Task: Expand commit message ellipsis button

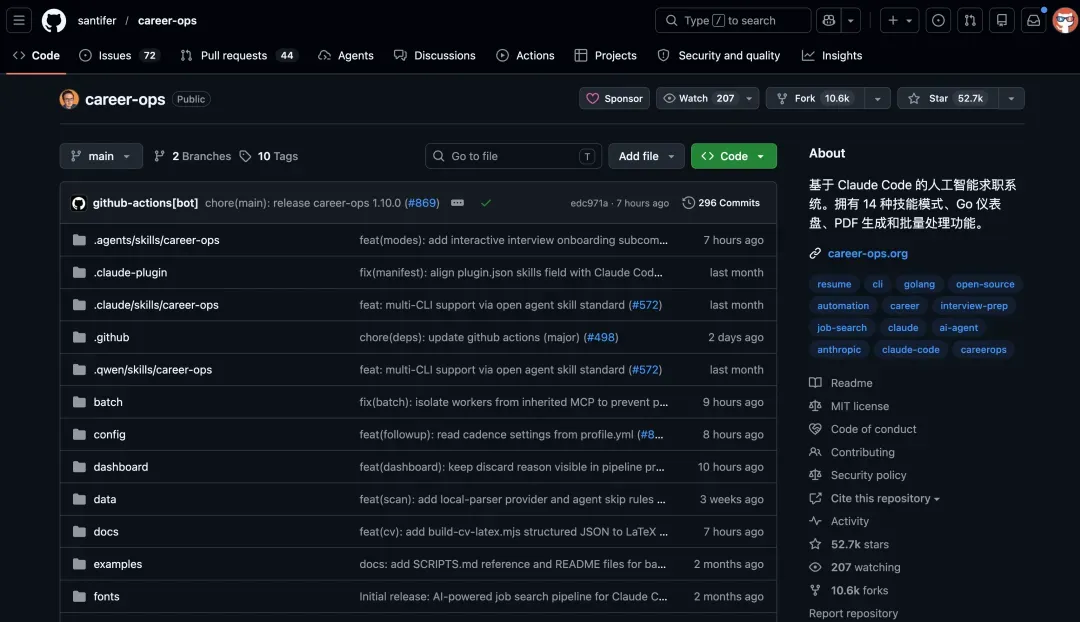Action: click(457, 203)
